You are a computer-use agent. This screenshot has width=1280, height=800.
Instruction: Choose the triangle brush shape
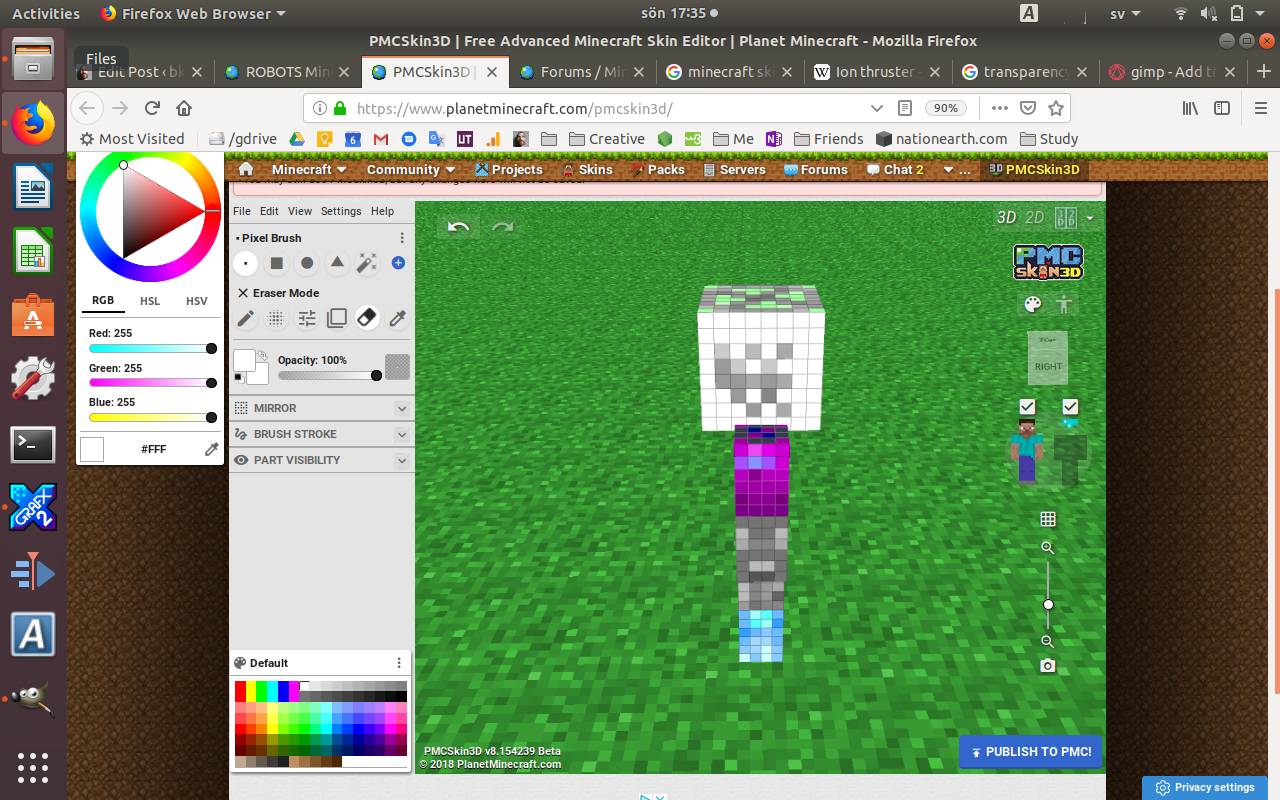(x=337, y=263)
